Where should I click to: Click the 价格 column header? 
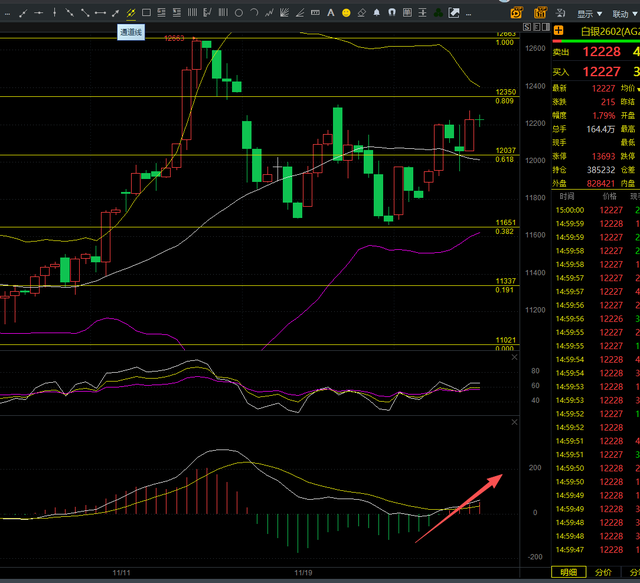coord(610,197)
